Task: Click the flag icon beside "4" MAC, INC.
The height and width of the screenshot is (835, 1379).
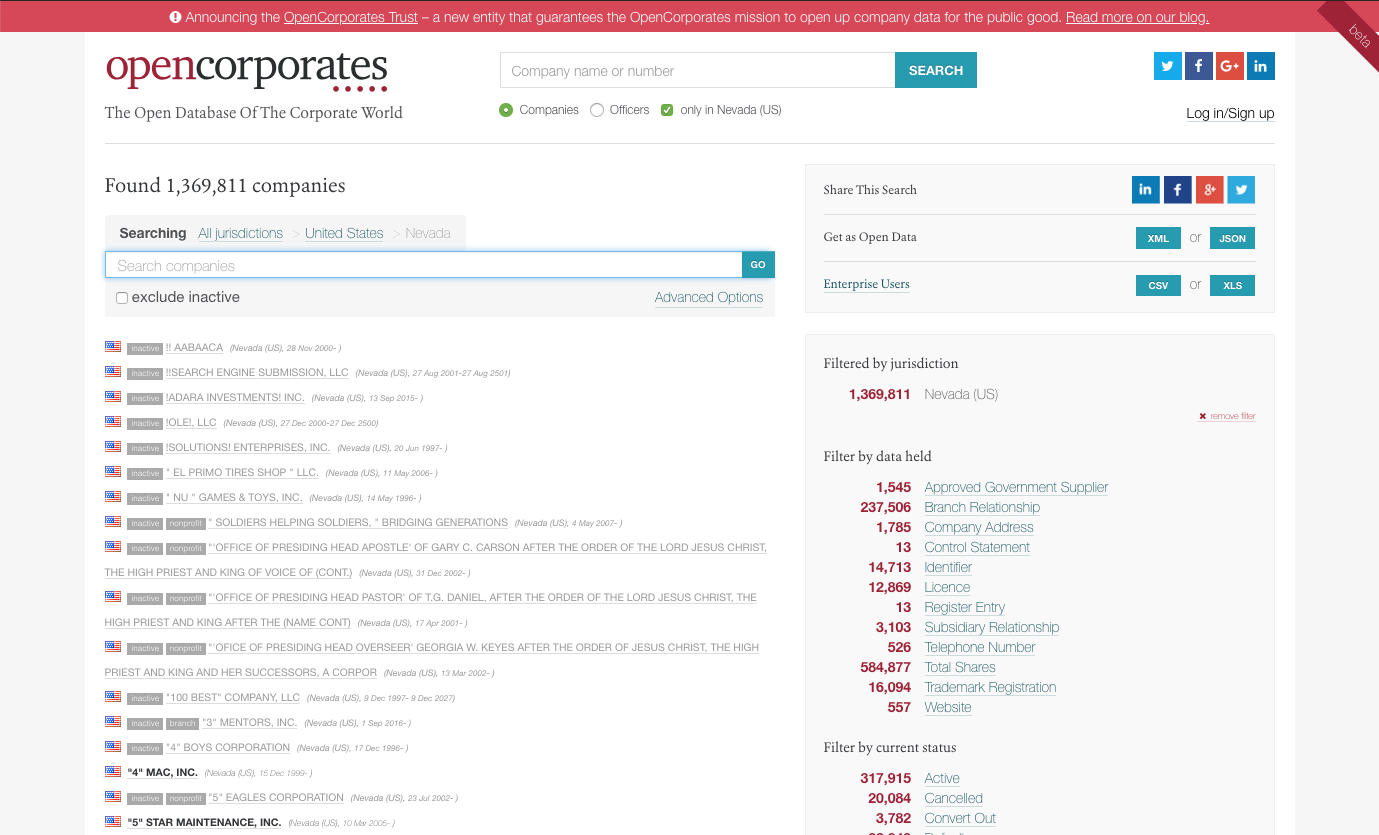Action: point(113,772)
